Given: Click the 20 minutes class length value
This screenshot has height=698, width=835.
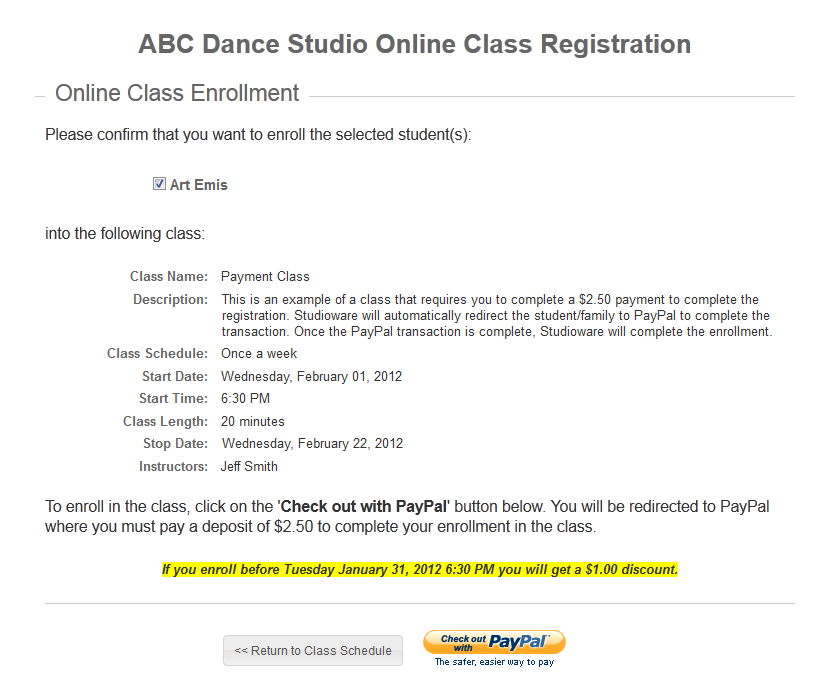Looking at the screenshot, I should point(253,422).
